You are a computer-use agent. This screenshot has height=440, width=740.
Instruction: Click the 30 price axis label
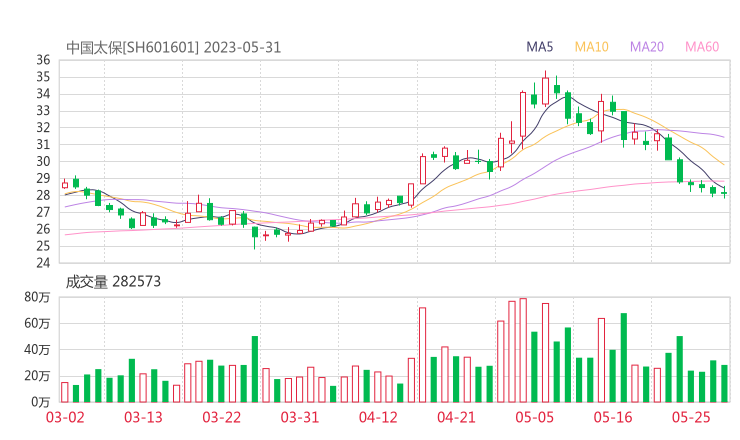pyautogui.click(x=43, y=161)
